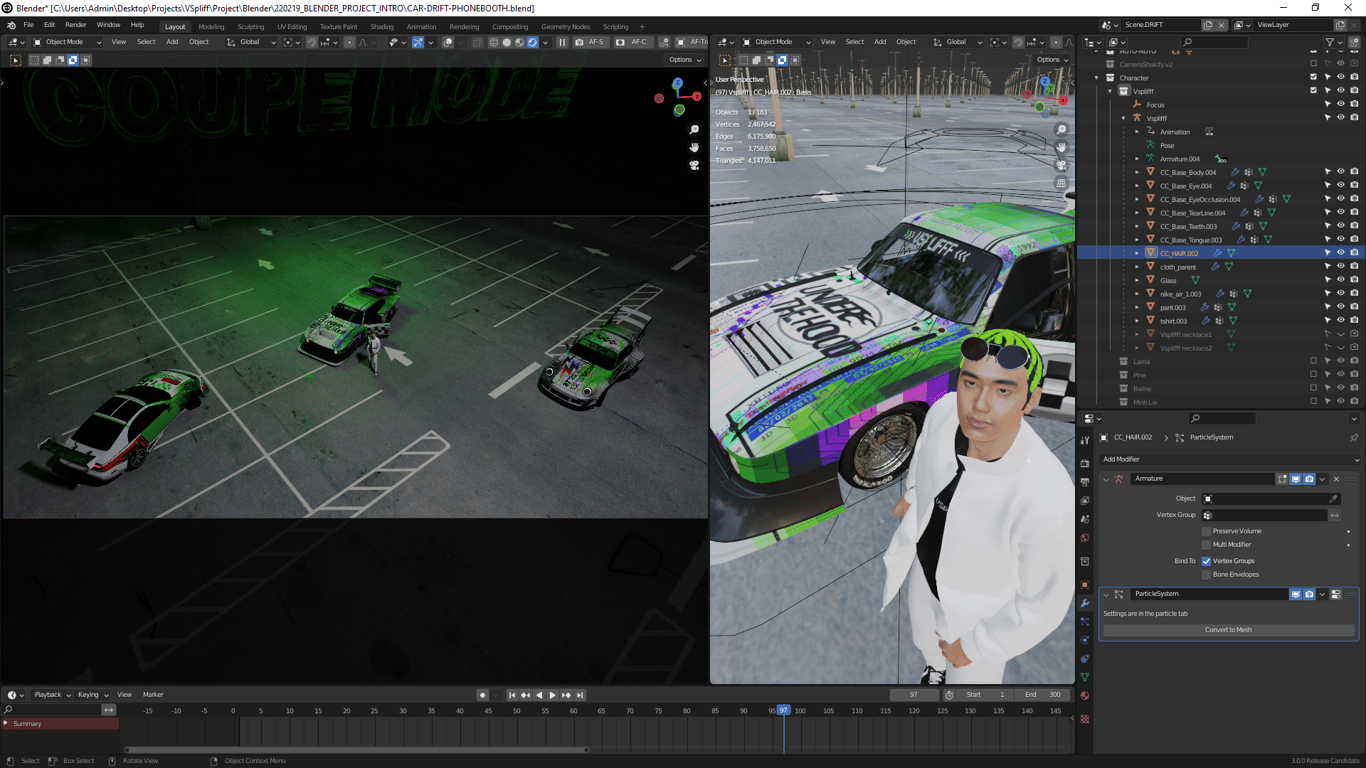Open the Modifiers wrench properties tab

point(1085,603)
